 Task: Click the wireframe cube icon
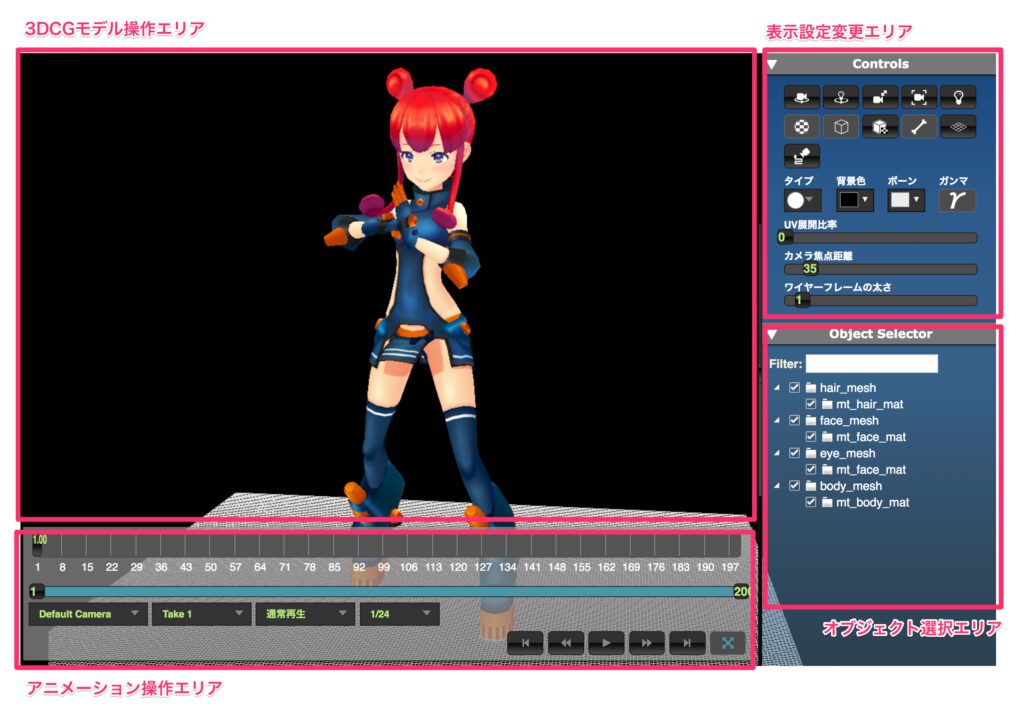tap(841, 127)
